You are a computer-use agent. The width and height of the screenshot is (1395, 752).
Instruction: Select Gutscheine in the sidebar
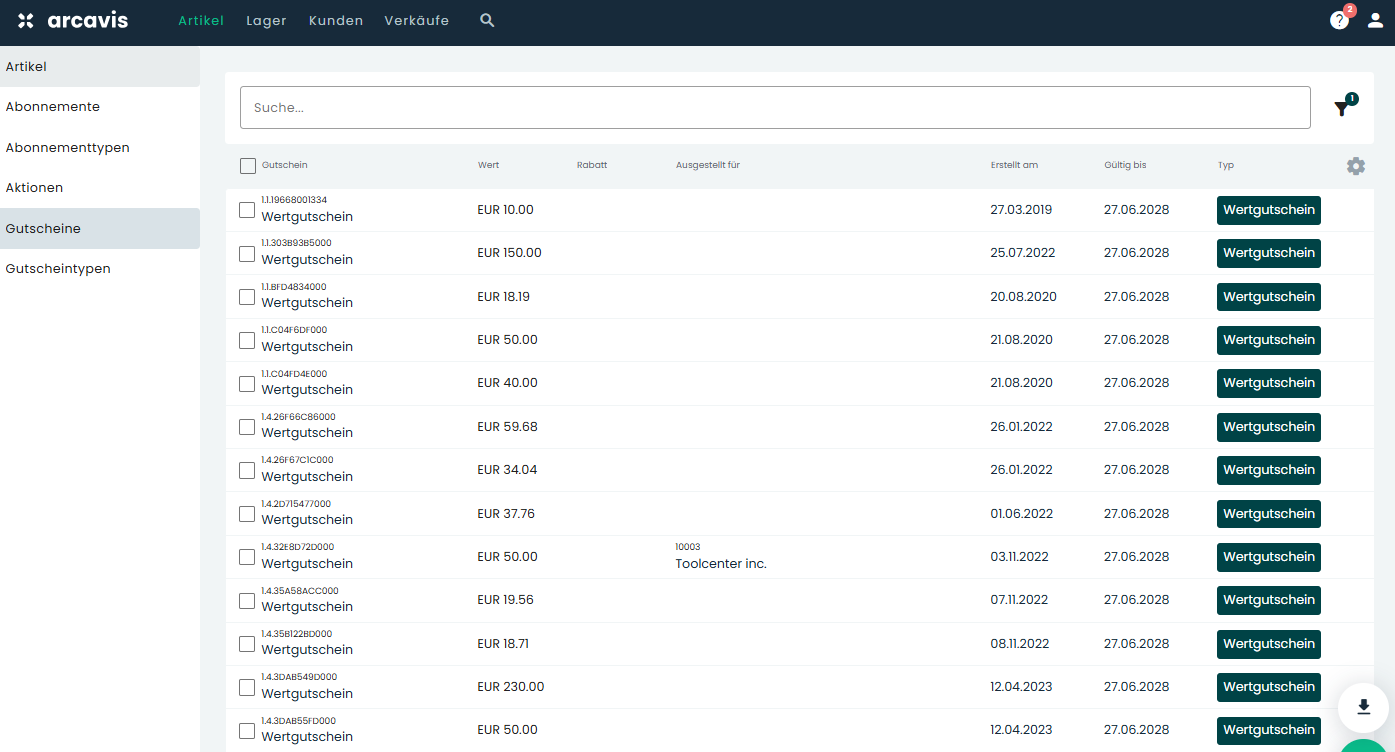pyautogui.click(x=100, y=228)
